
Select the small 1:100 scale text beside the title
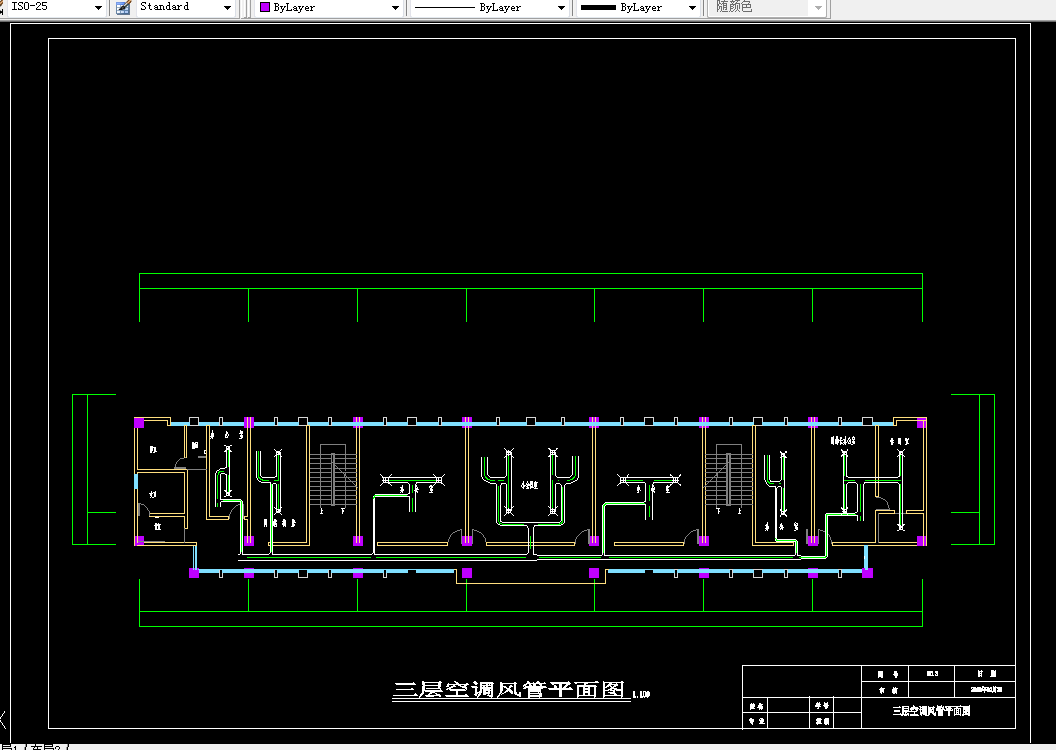(x=641, y=694)
